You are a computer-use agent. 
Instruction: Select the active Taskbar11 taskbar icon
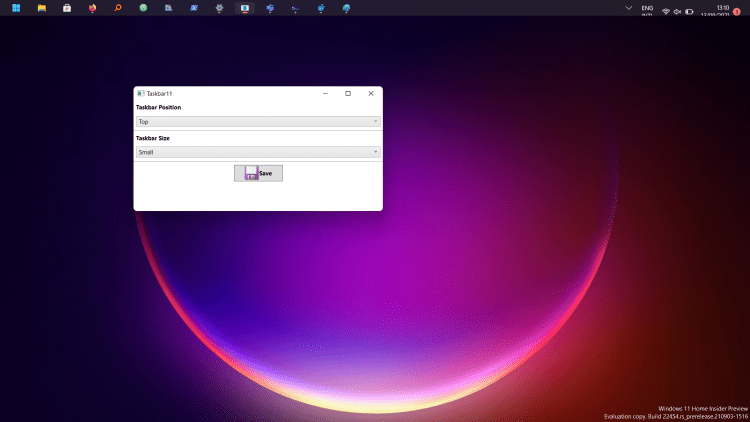245,8
